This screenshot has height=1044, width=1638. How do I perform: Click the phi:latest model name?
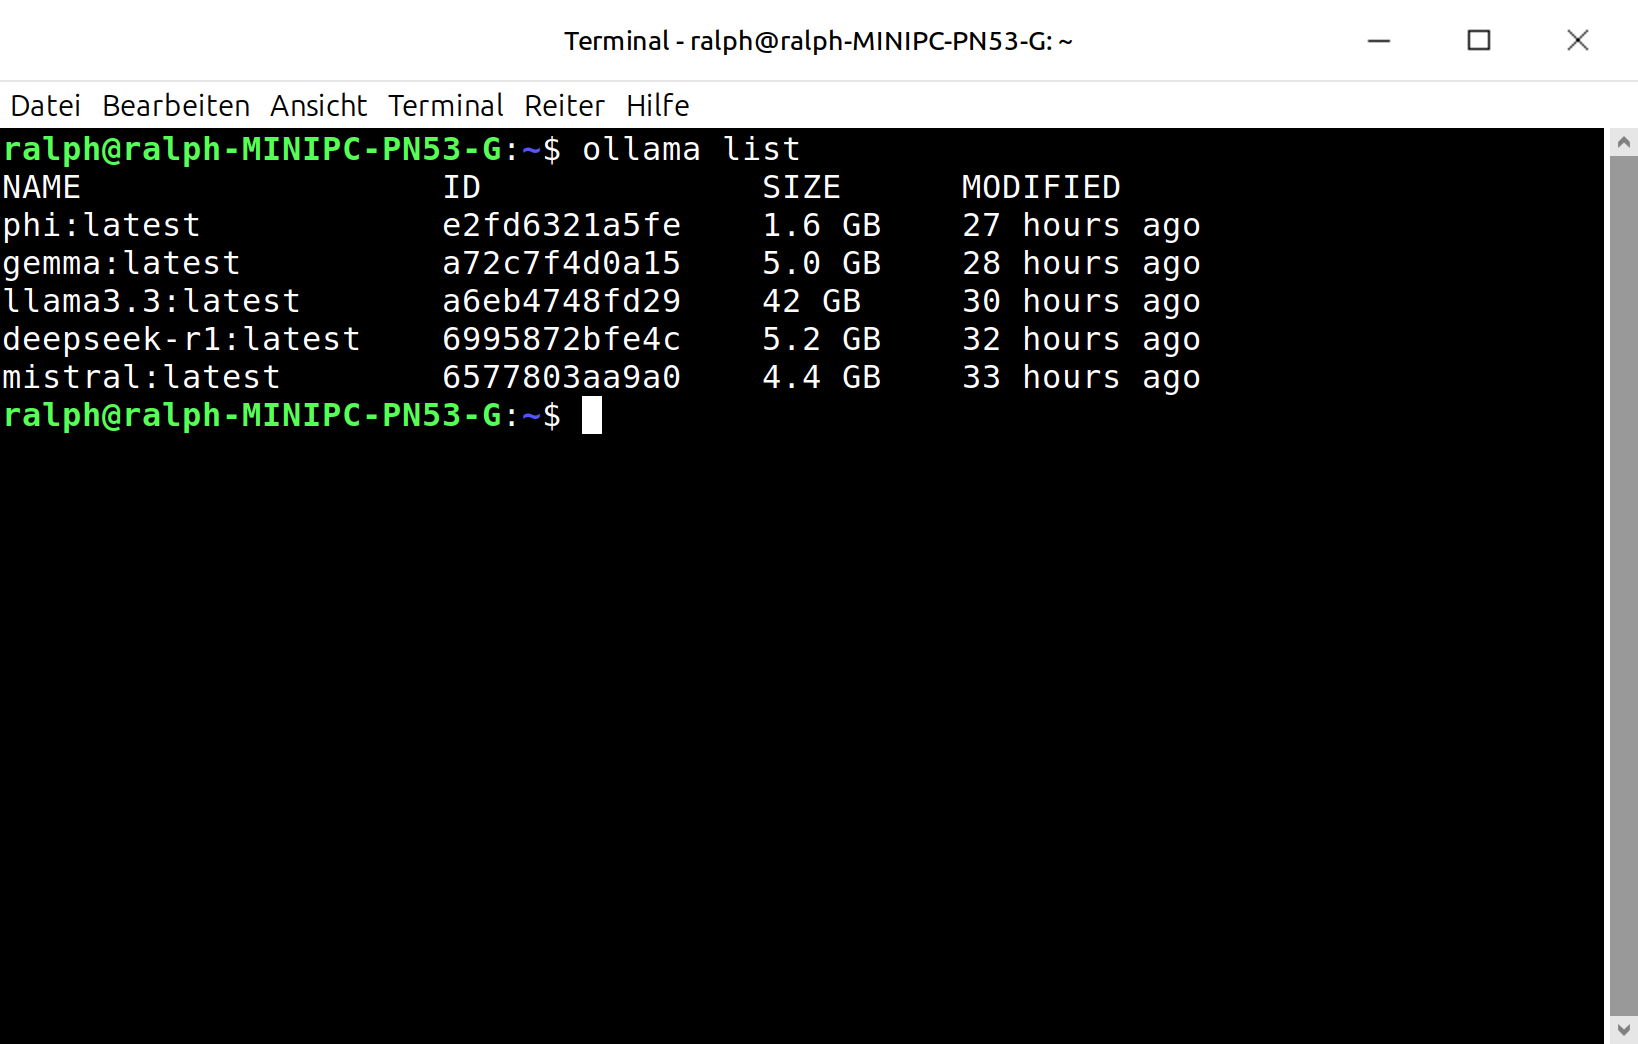click(x=101, y=226)
